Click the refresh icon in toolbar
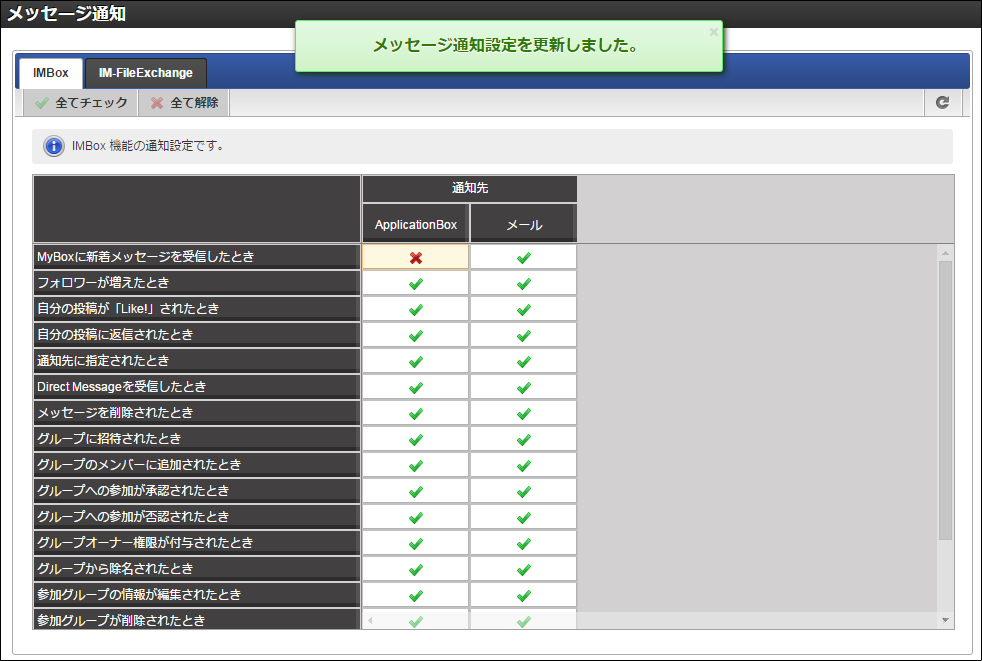 [x=942, y=103]
